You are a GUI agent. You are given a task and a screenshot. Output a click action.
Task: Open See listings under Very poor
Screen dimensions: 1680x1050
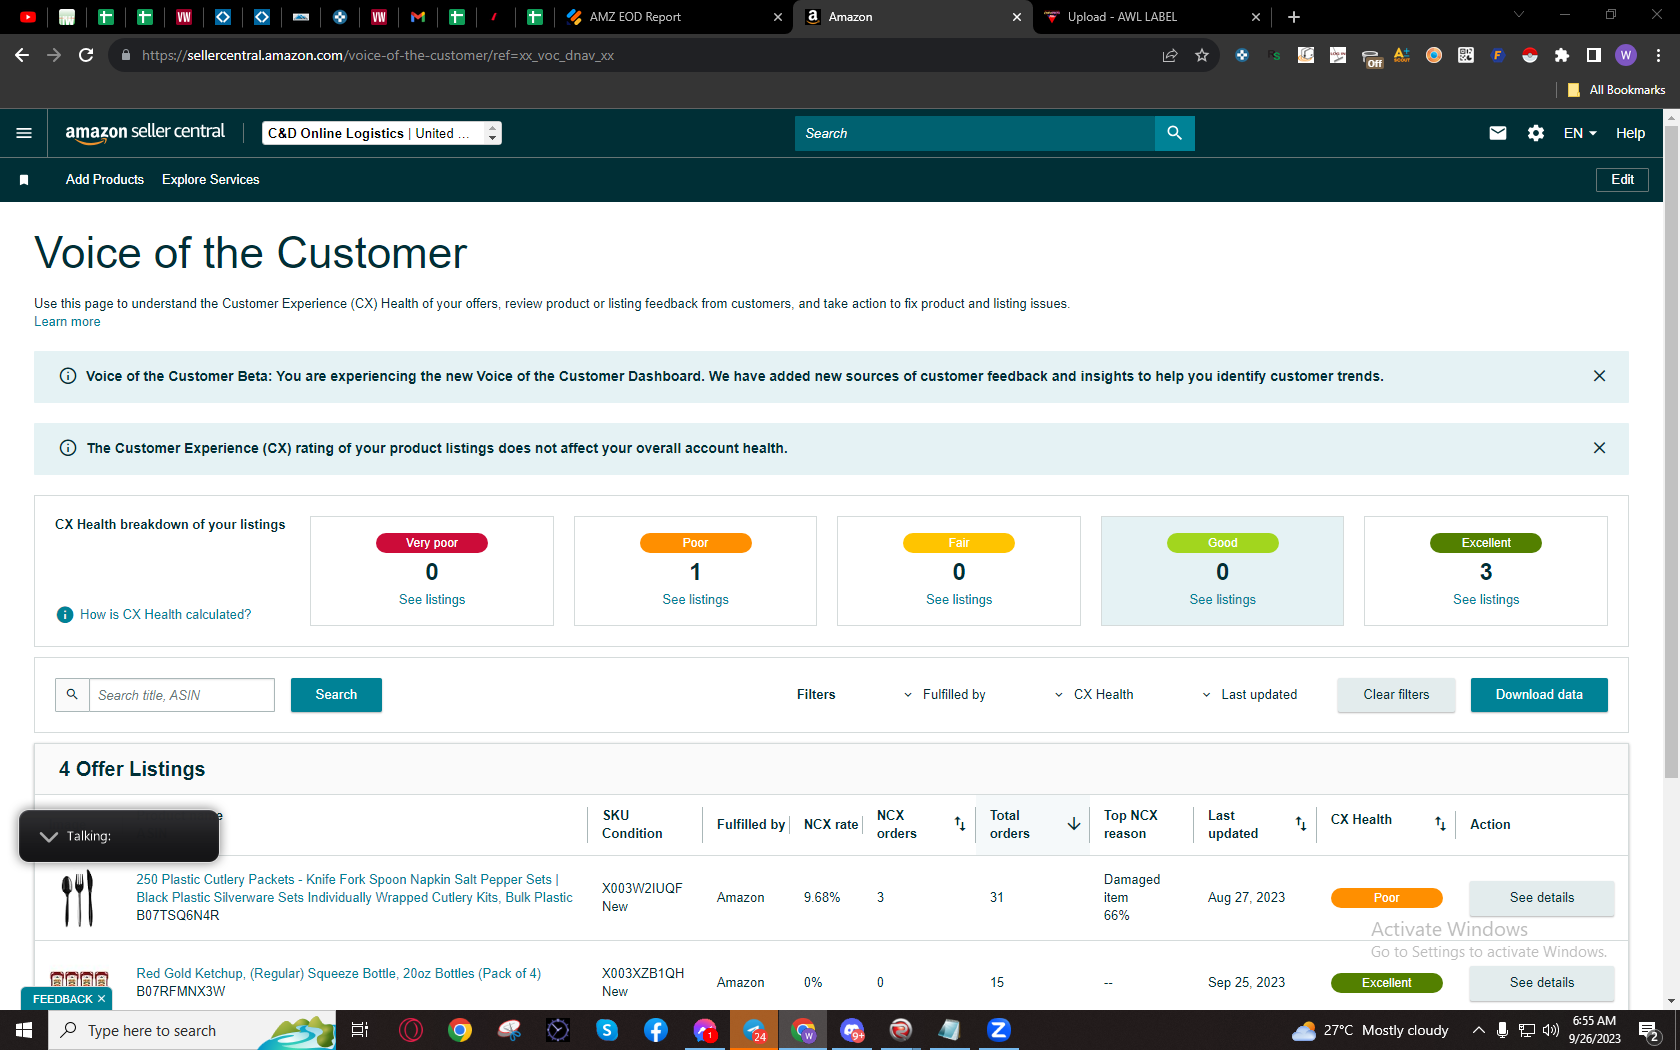(x=432, y=600)
